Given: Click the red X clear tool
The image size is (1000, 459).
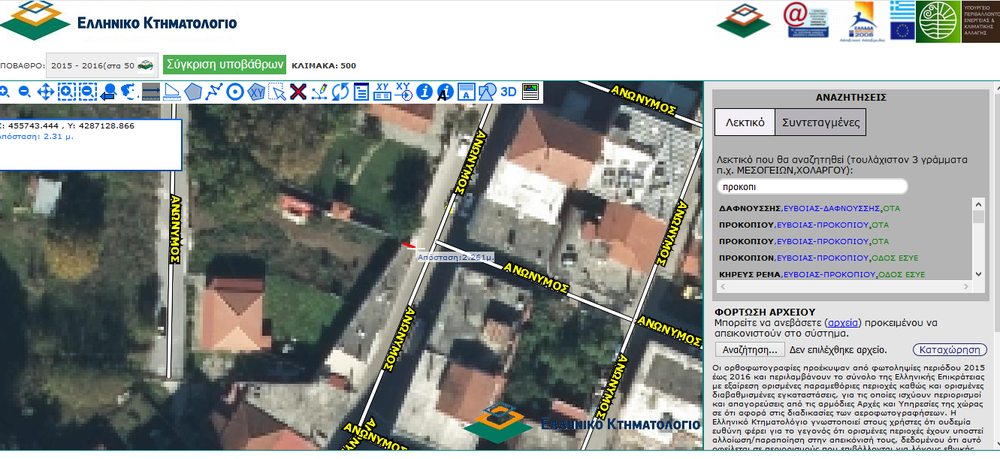Looking at the screenshot, I should click(x=298, y=92).
